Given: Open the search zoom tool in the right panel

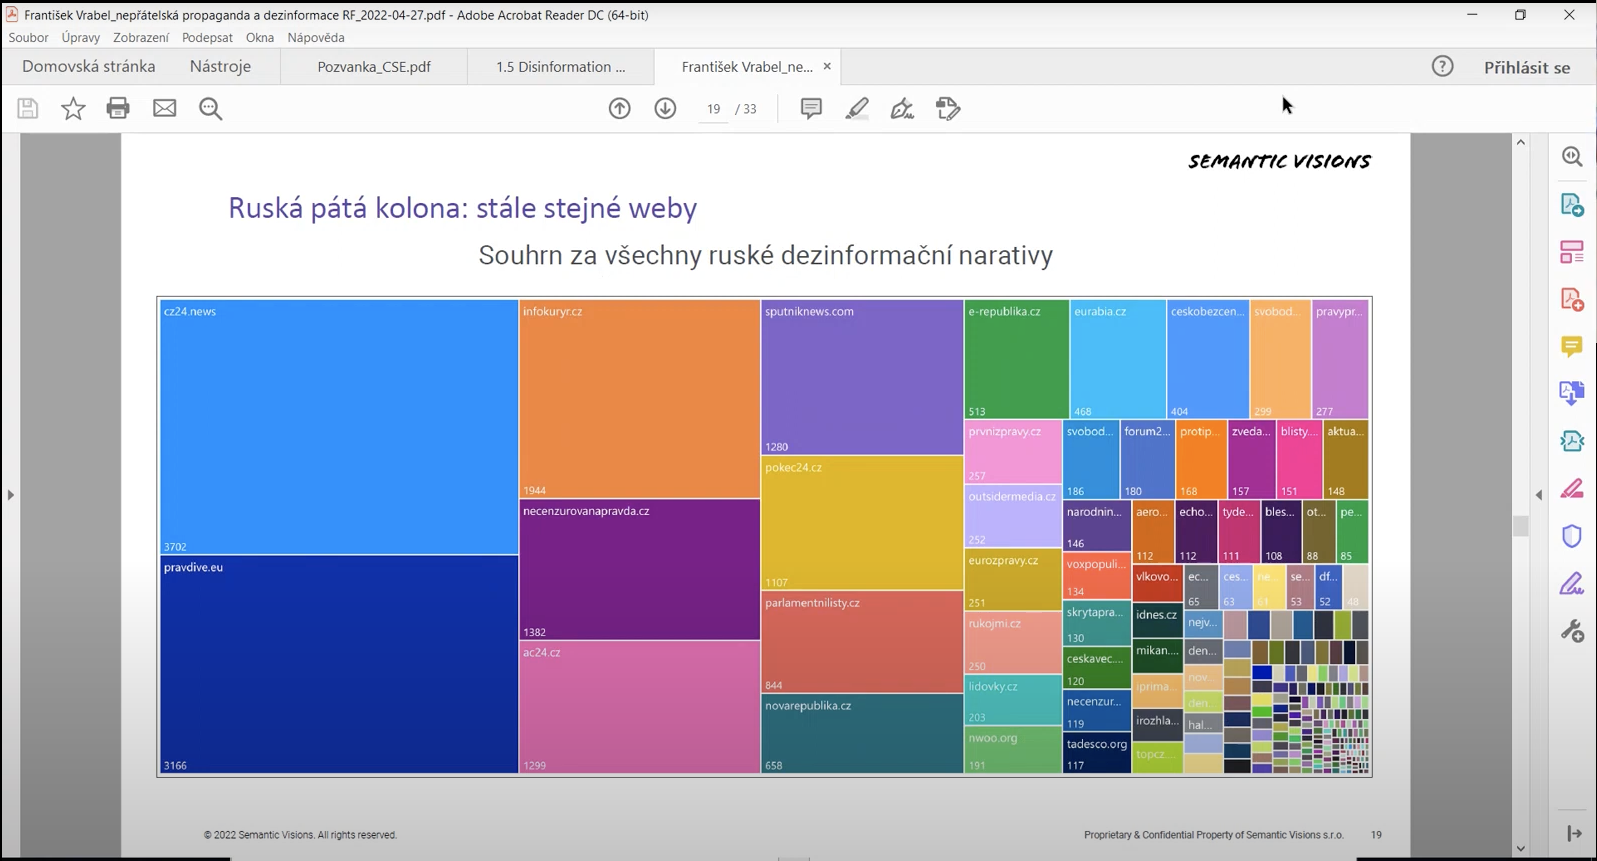Looking at the screenshot, I should coord(1572,156).
